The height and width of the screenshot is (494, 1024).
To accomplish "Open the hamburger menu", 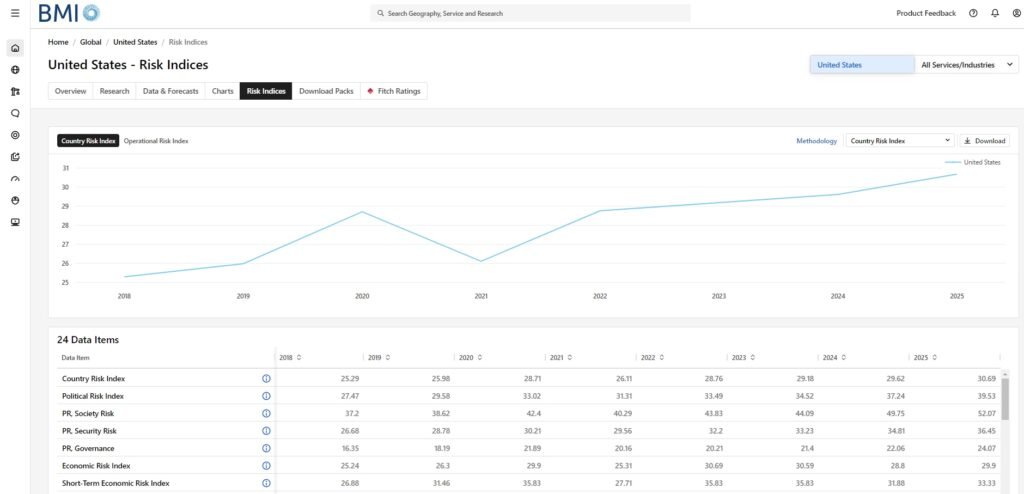I will (14, 13).
